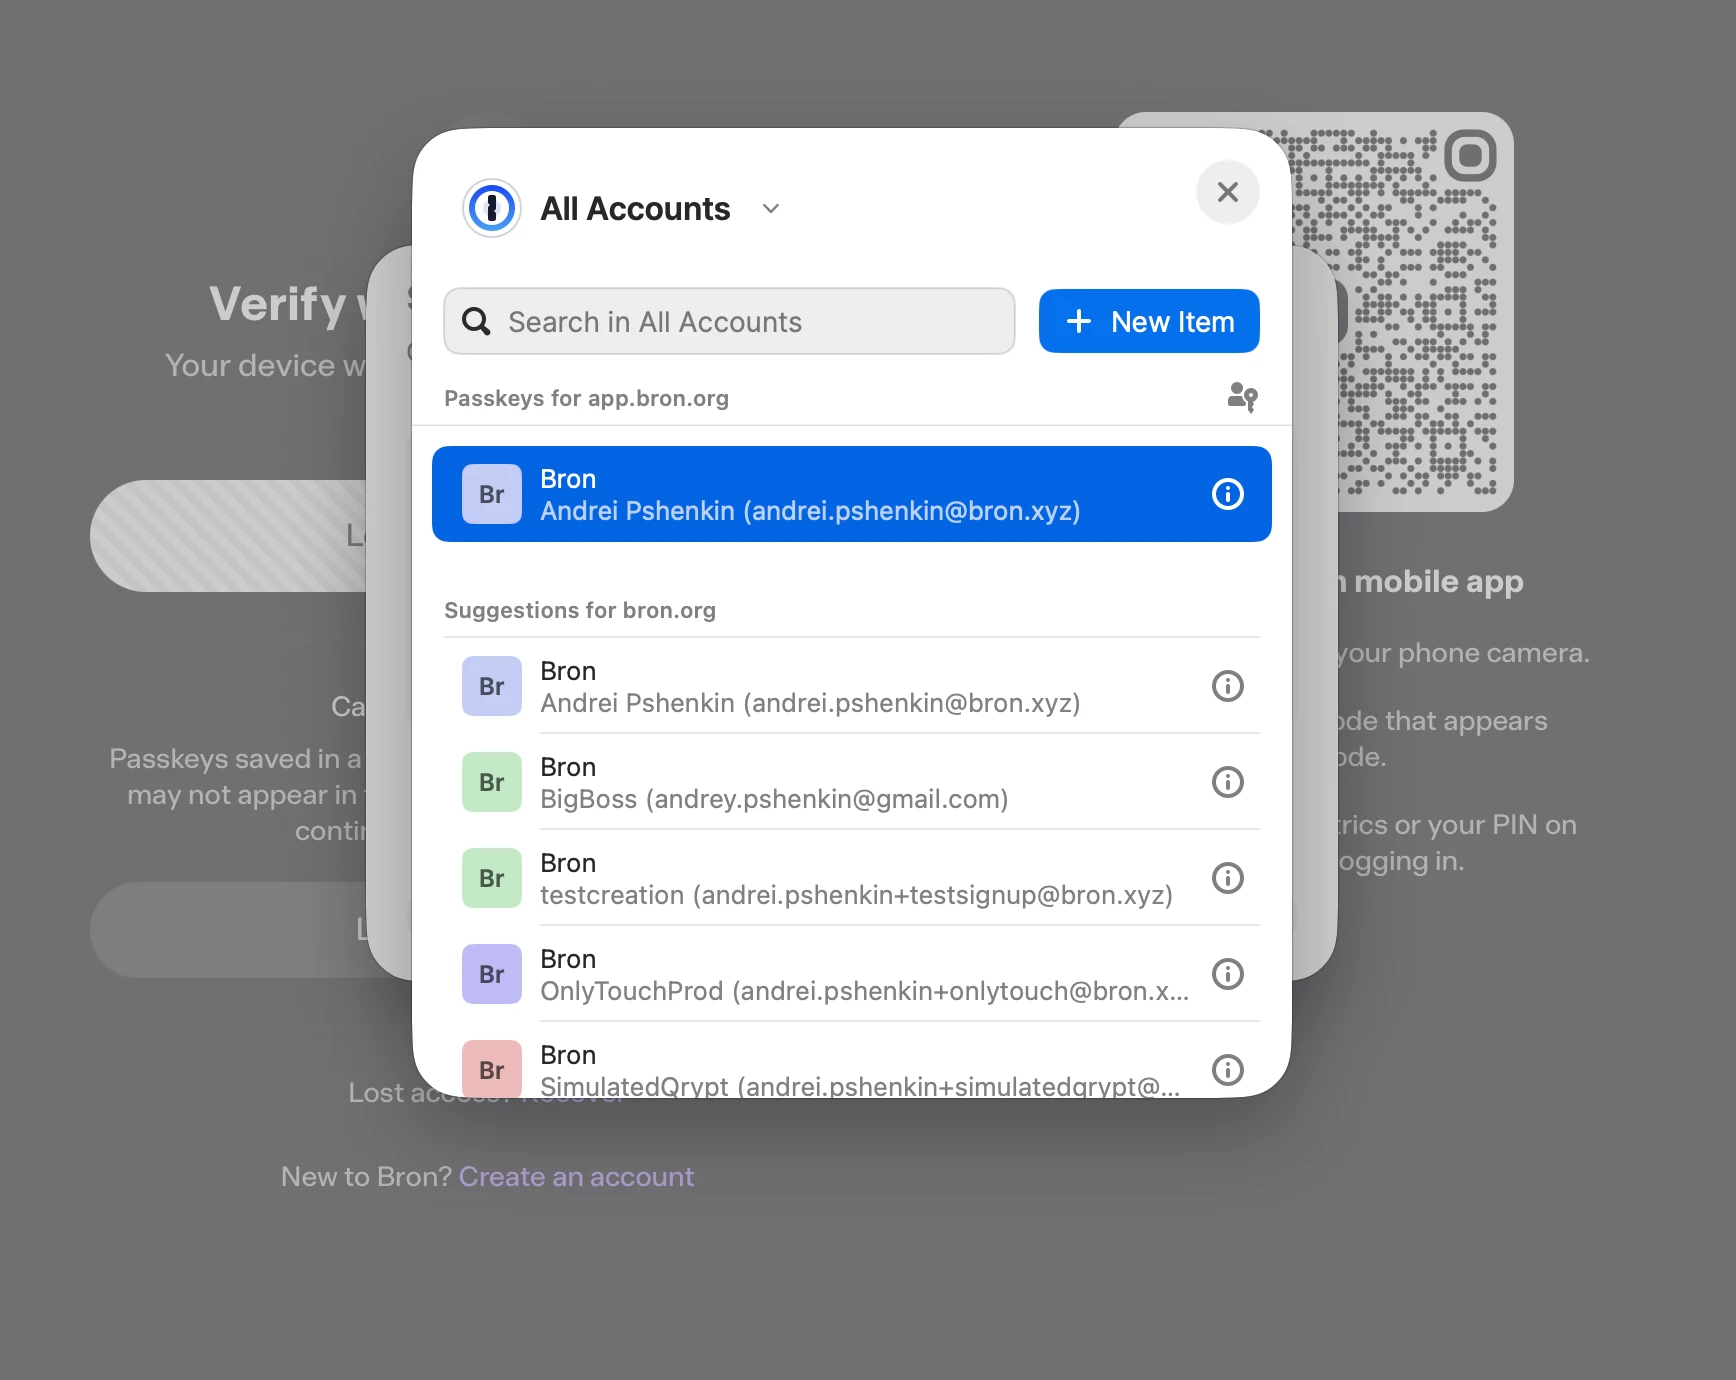1736x1380 pixels.
Task: Close the 1Password popup
Action: click(1228, 192)
